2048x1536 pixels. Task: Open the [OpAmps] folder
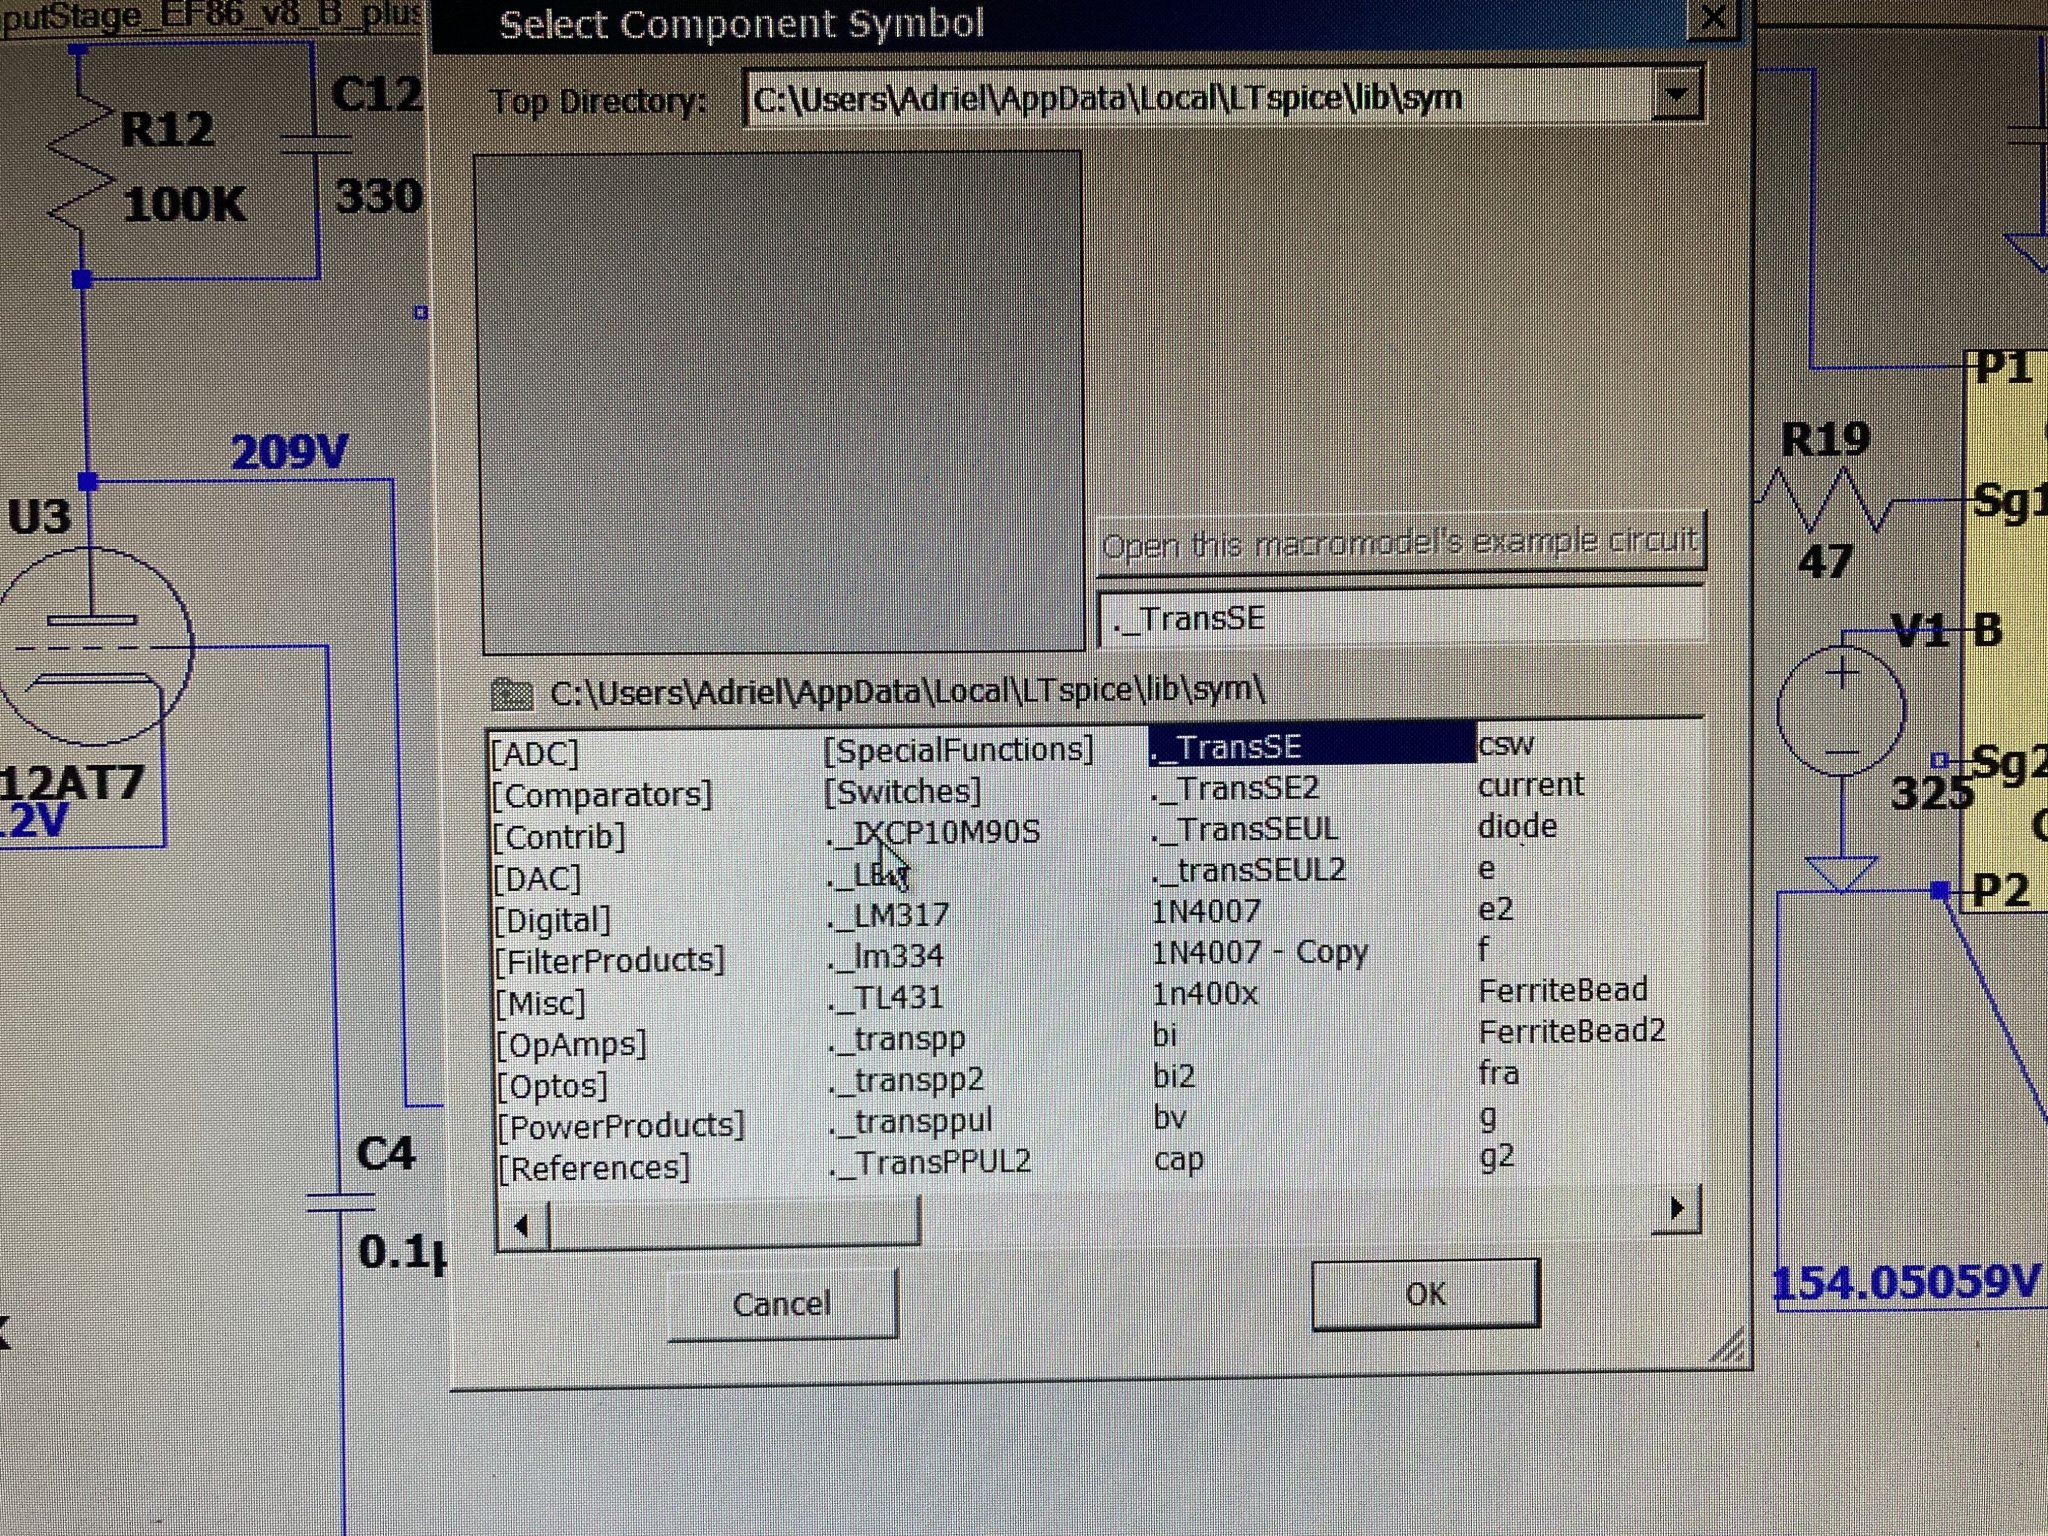click(x=572, y=1045)
